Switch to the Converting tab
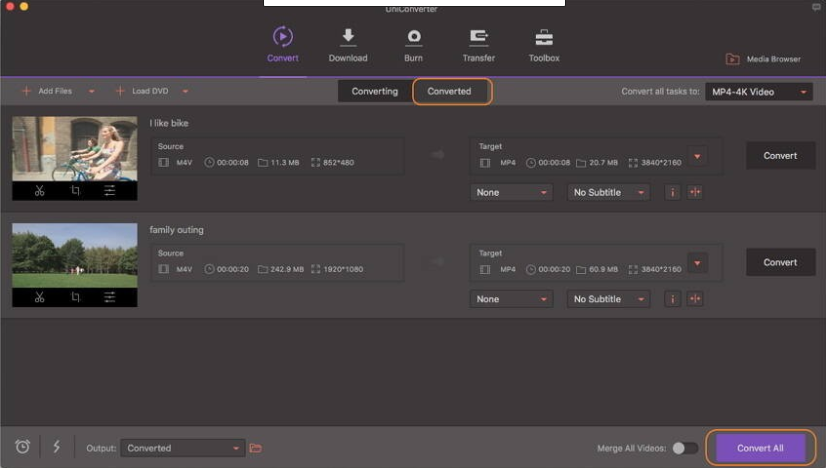Viewport: 826px width, 468px height. (x=375, y=91)
